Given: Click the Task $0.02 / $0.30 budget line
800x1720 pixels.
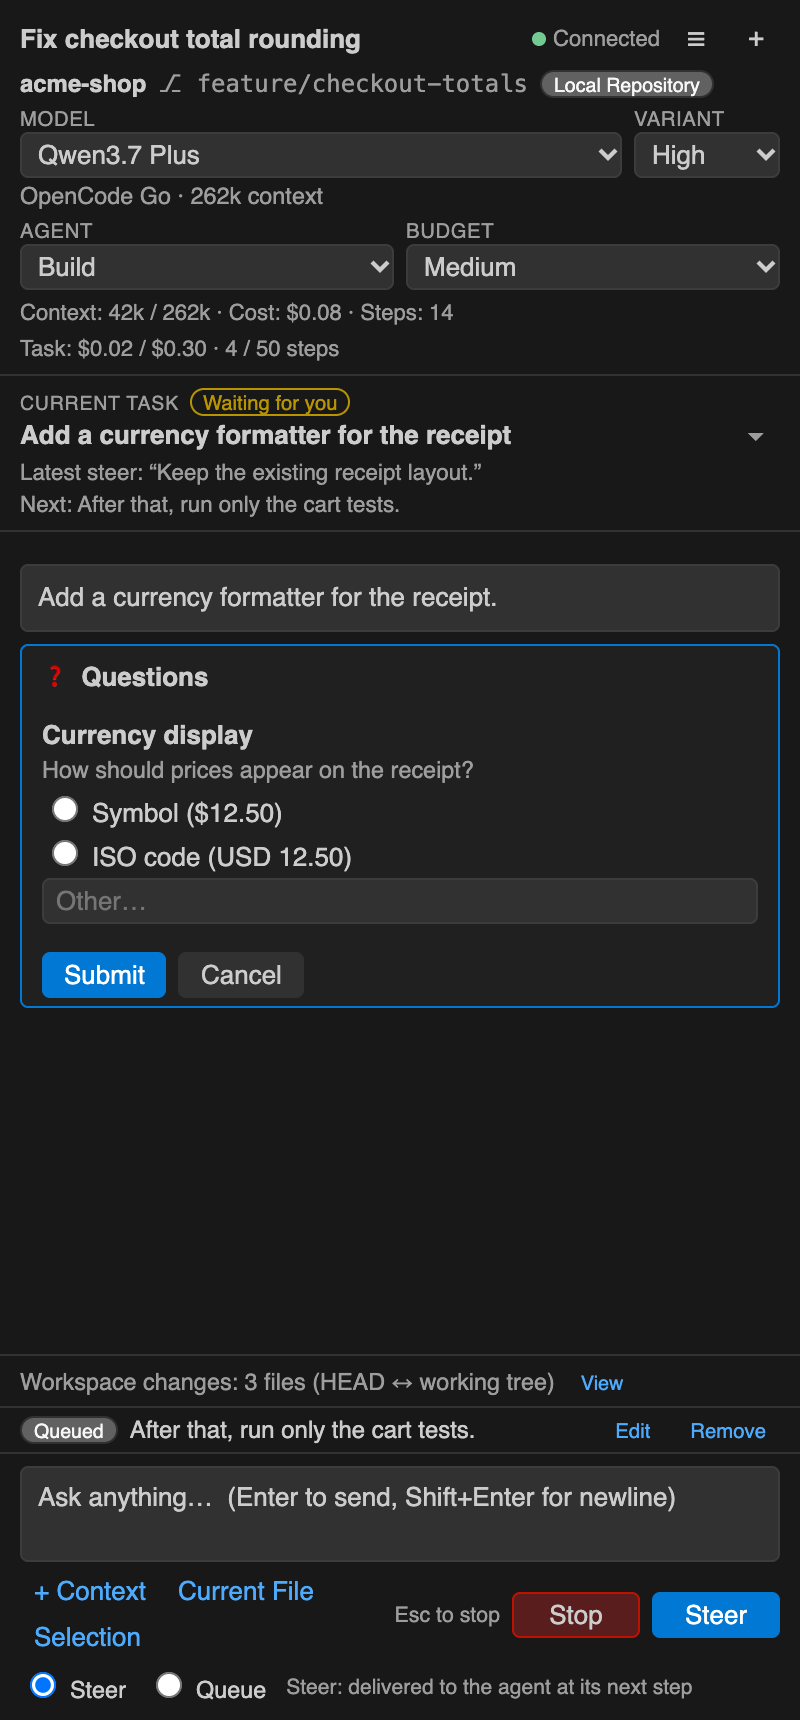Looking at the screenshot, I should point(180,349).
